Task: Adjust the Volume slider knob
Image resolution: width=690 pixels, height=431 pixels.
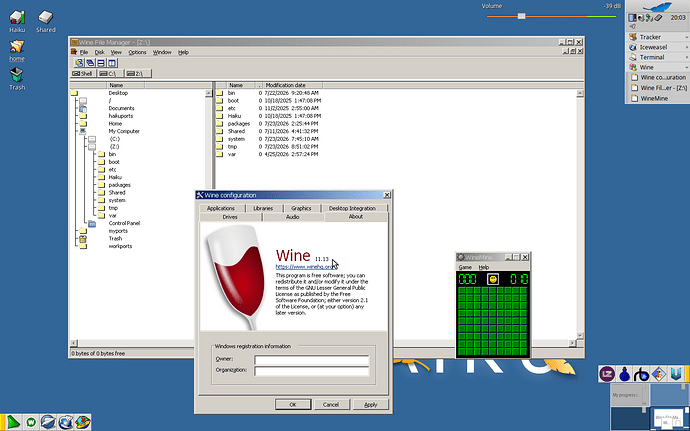Action: 521,16
